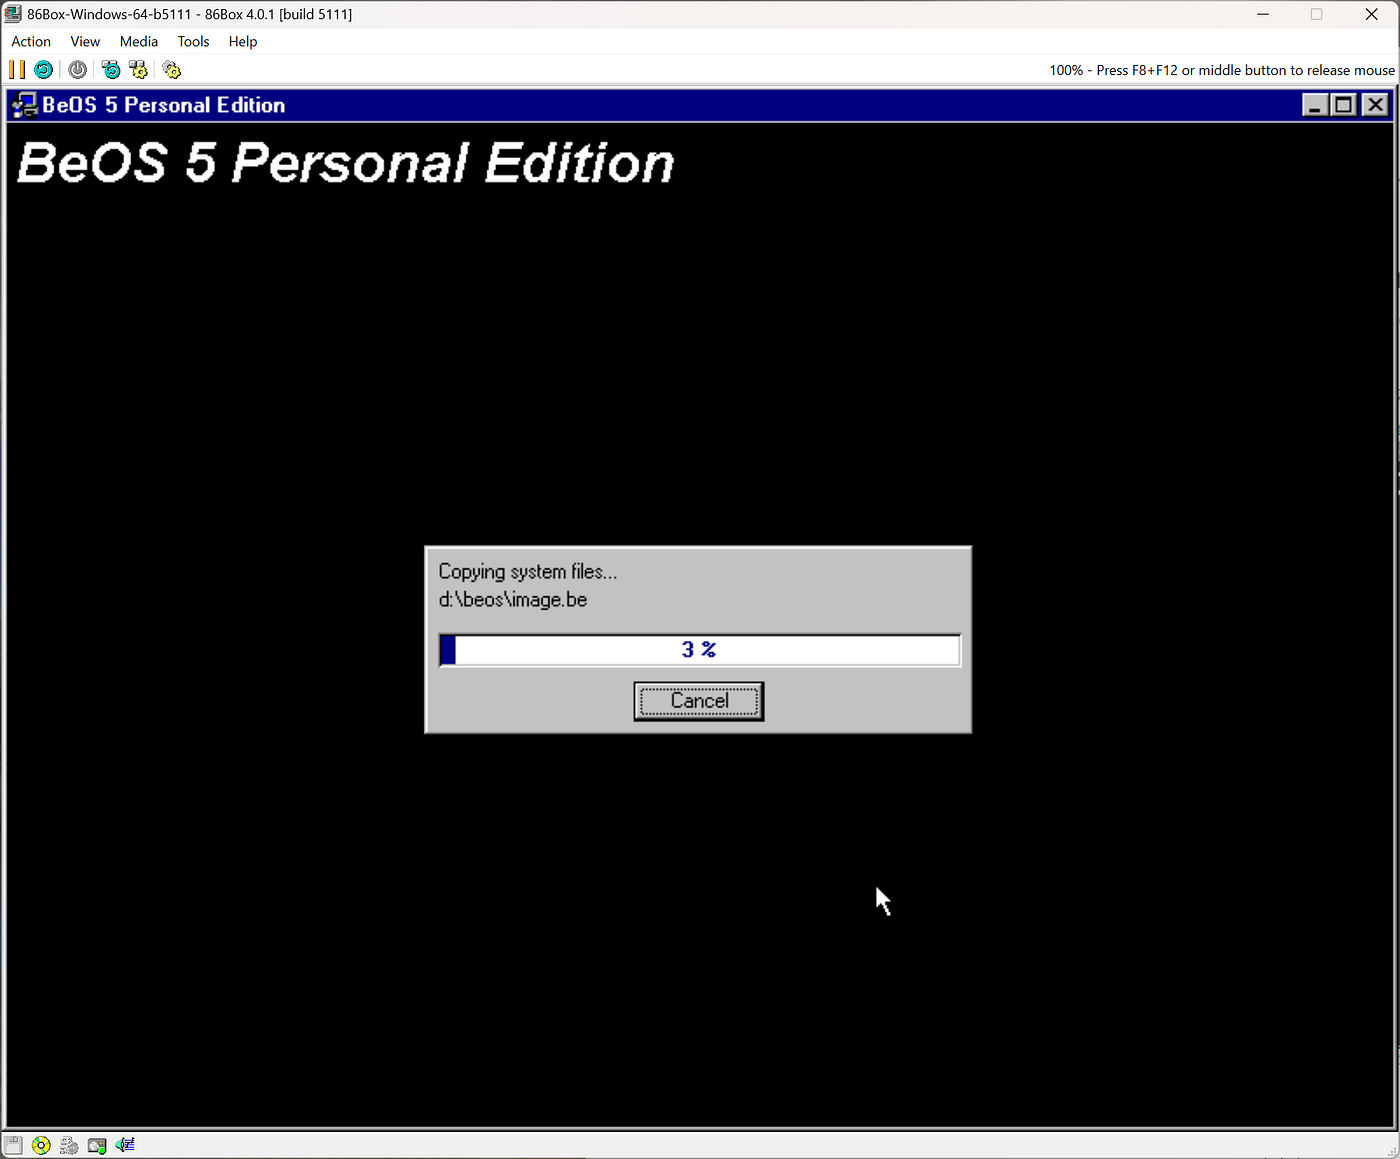The image size is (1400, 1159).
Task: Open the Tools menu
Action: point(193,41)
